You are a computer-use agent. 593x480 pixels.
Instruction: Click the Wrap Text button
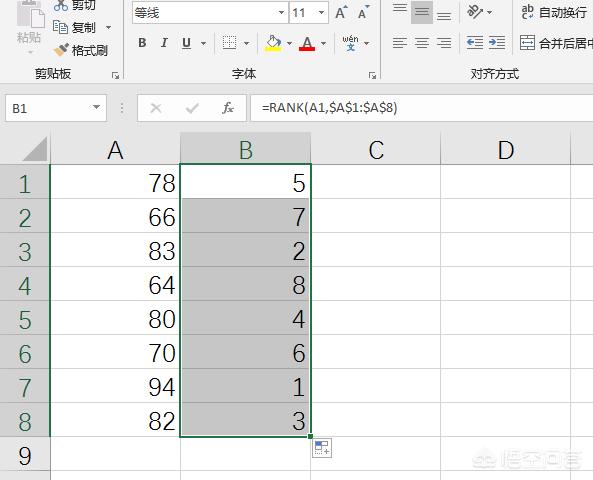coord(554,12)
